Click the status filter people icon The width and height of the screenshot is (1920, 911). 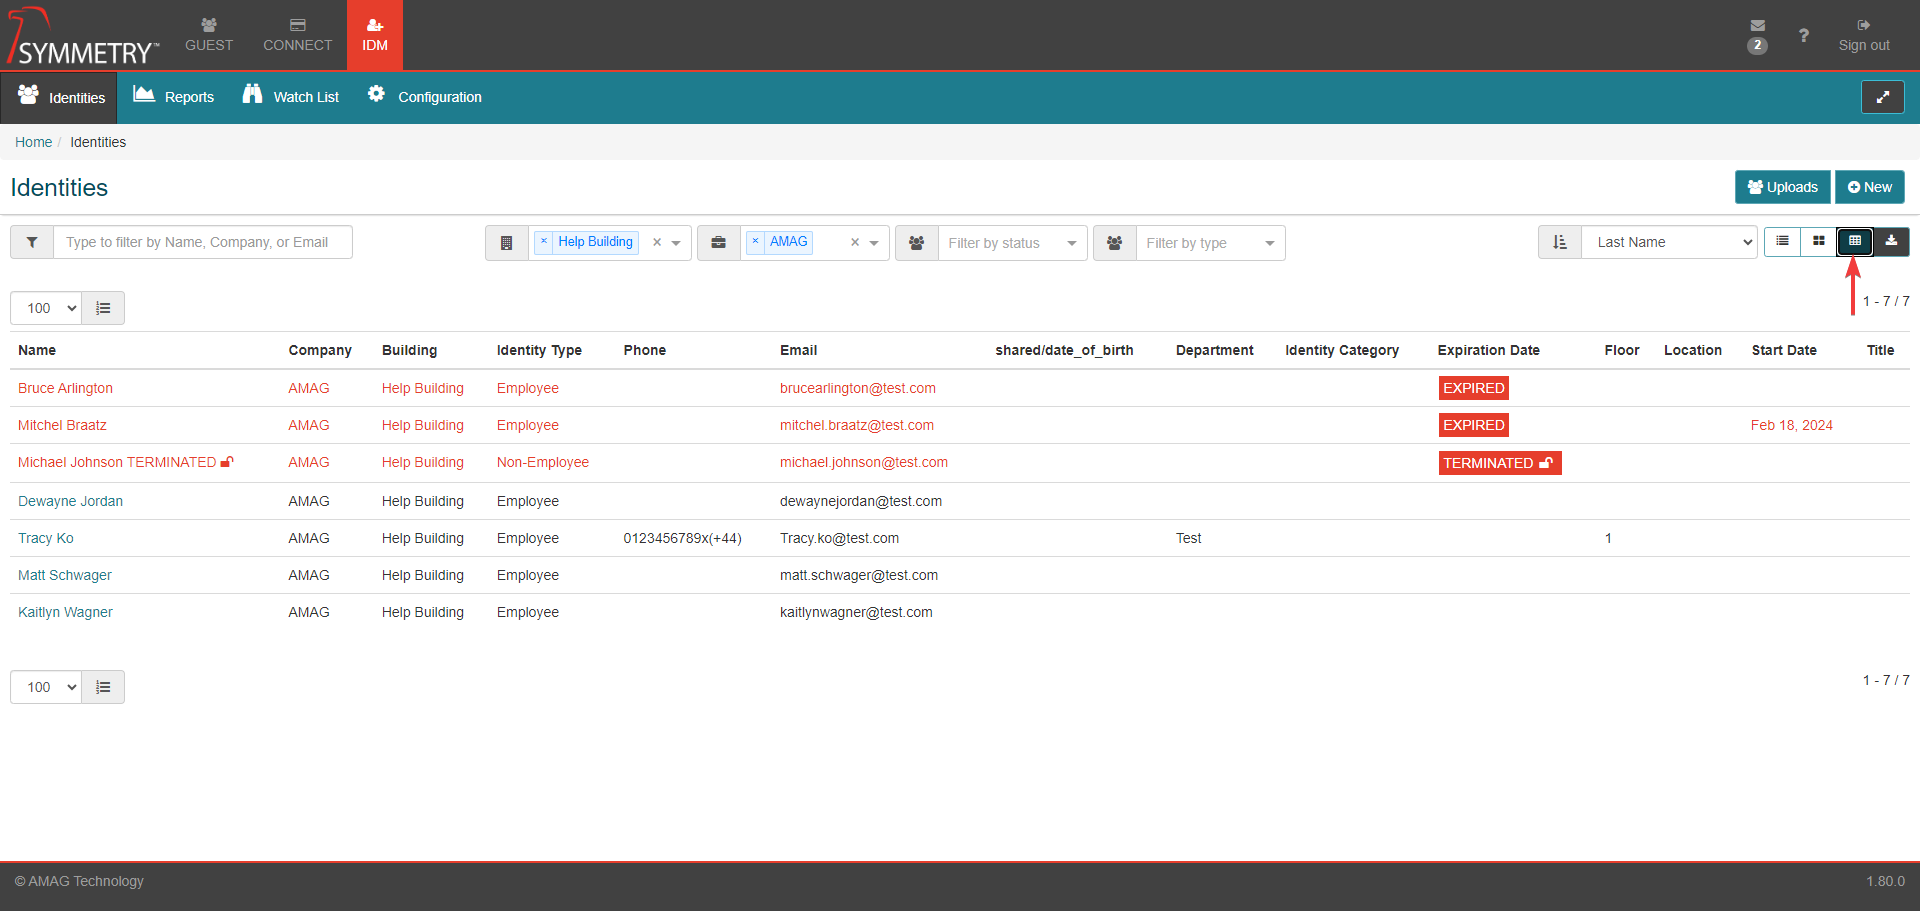[917, 243]
